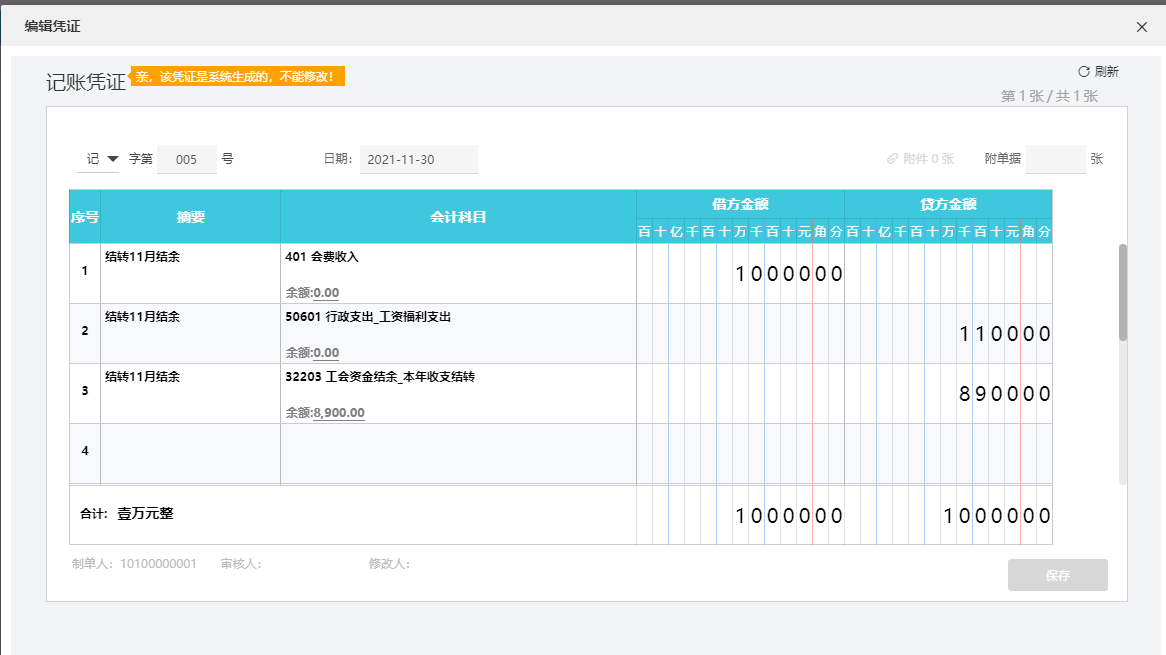Click the refresh icon next to 刷新

1083,71
